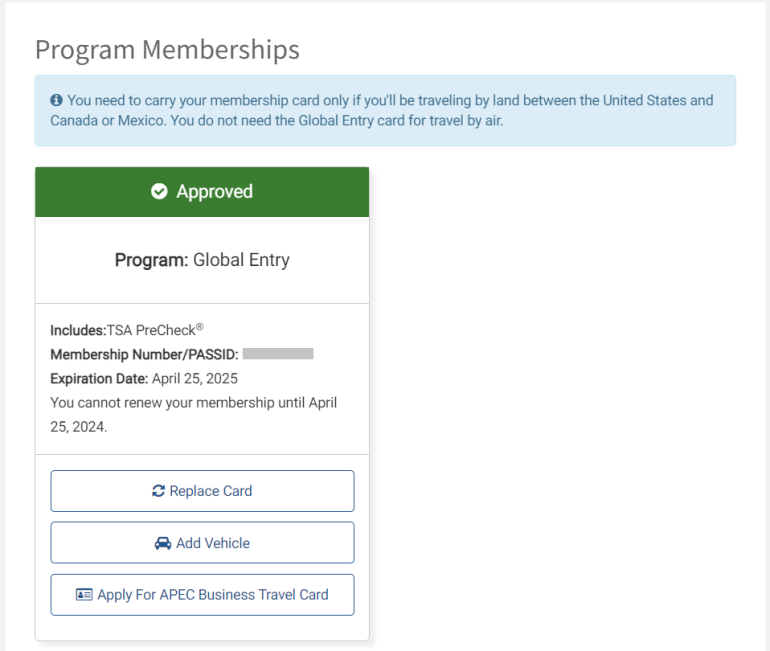Click the bold Program: label
The image size is (770, 651).
151,260
